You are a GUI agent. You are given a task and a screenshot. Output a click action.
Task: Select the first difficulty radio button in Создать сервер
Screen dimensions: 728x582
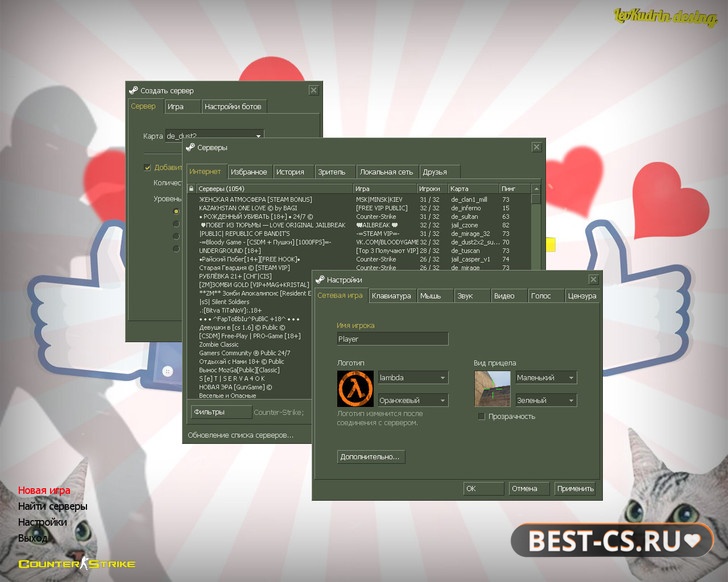click(x=176, y=211)
